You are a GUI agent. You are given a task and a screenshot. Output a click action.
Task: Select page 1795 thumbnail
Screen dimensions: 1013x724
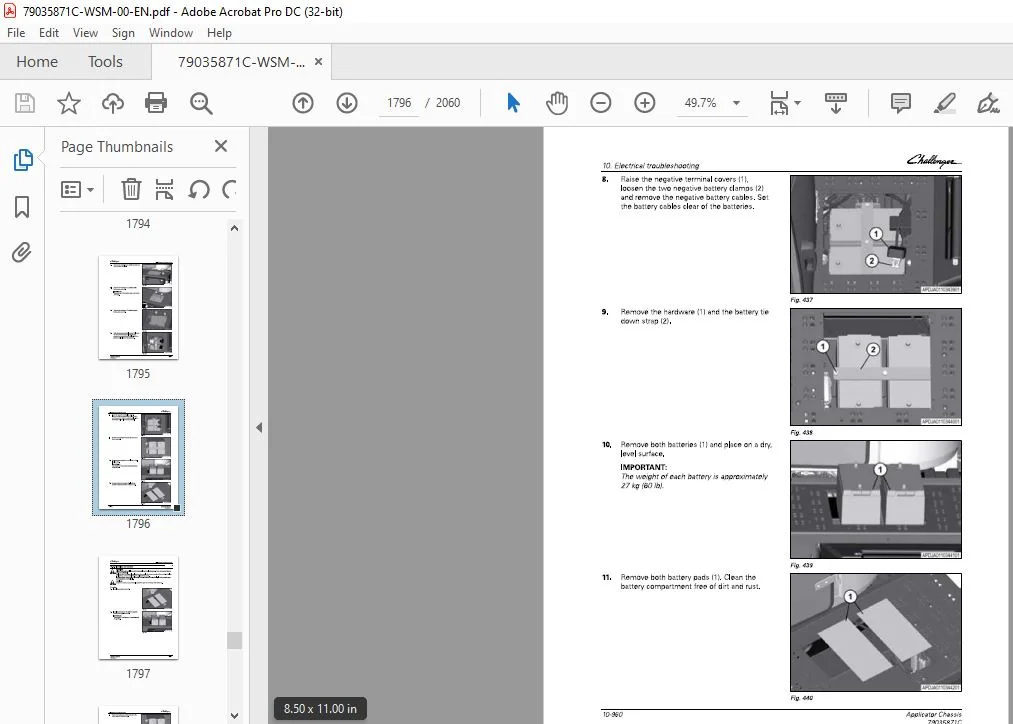[138, 307]
